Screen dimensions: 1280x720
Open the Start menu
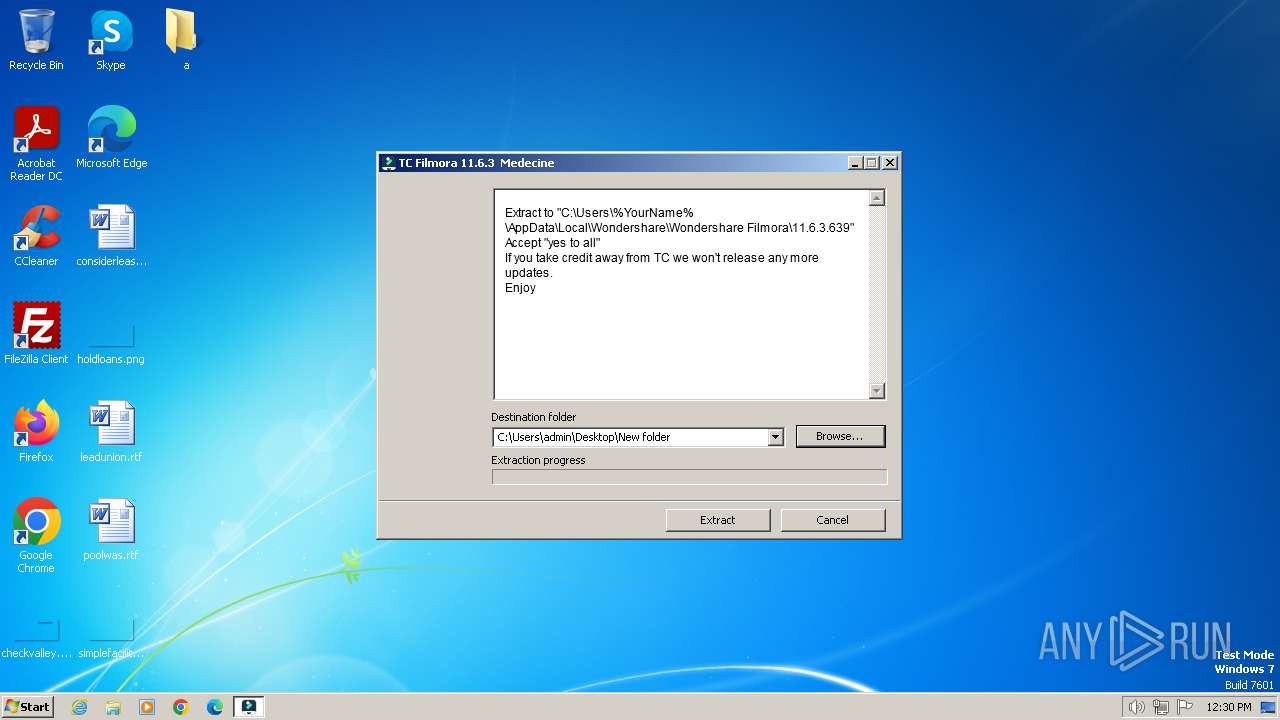28,707
